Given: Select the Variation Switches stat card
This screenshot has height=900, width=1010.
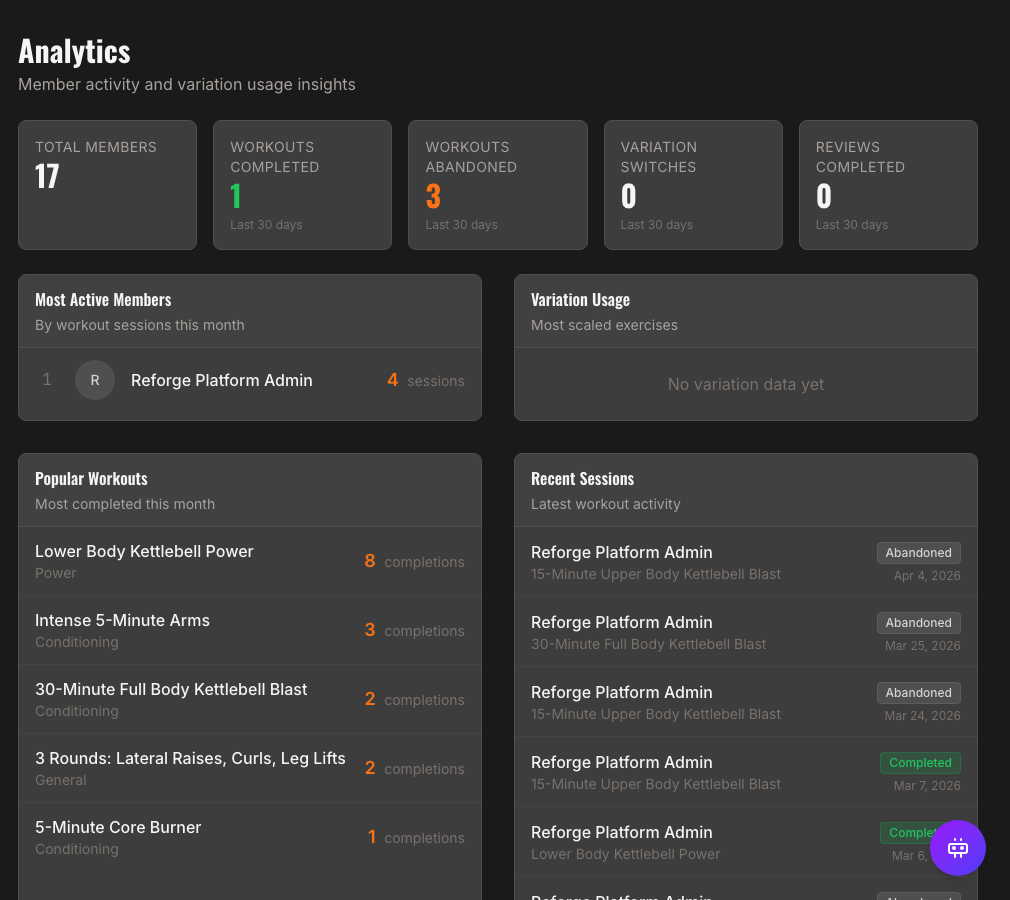Looking at the screenshot, I should [x=693, y=185].
